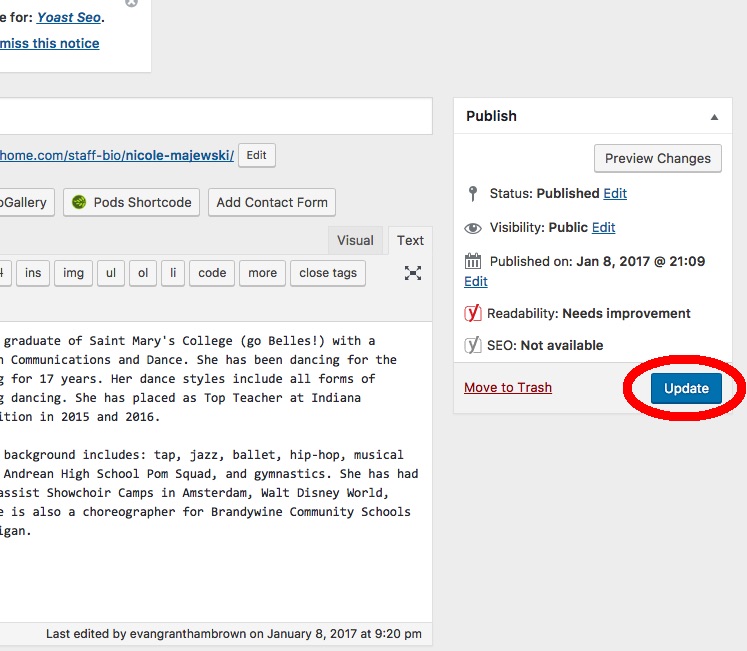
Task: Insert ol list tag
Action: tap(143, 273)
